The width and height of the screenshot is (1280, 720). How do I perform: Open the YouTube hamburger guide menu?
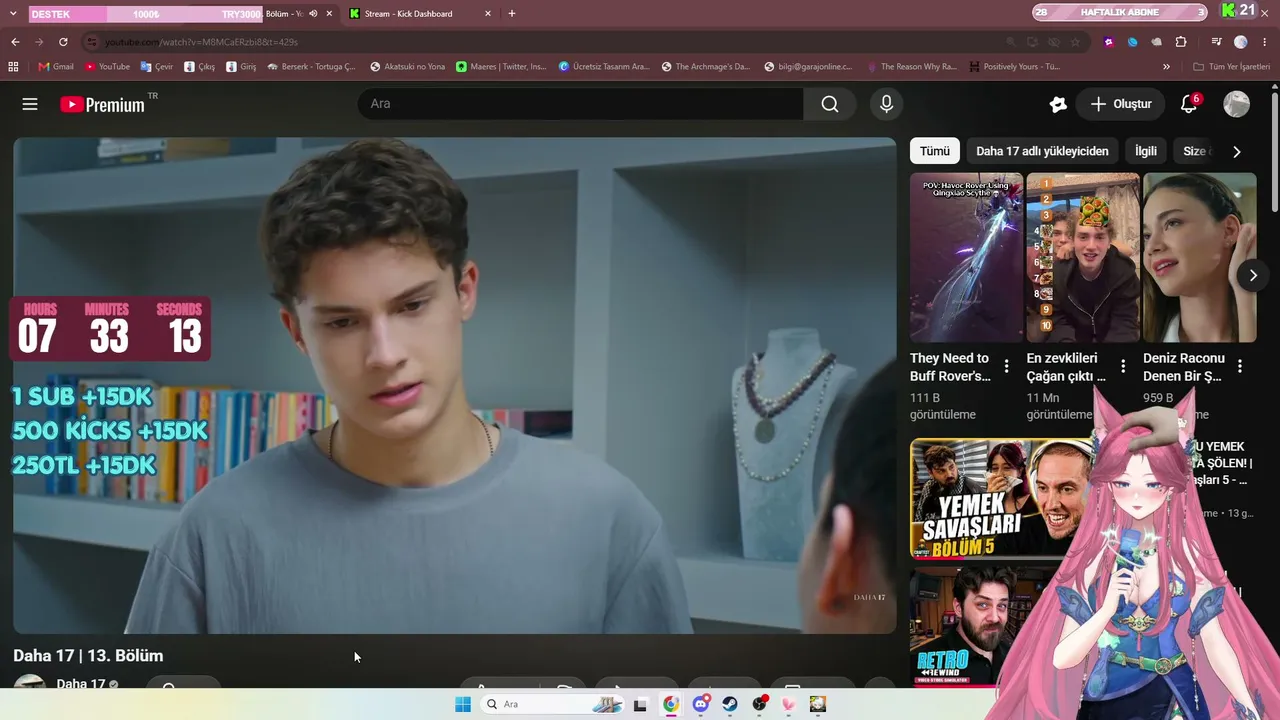(x=30, y=104)
